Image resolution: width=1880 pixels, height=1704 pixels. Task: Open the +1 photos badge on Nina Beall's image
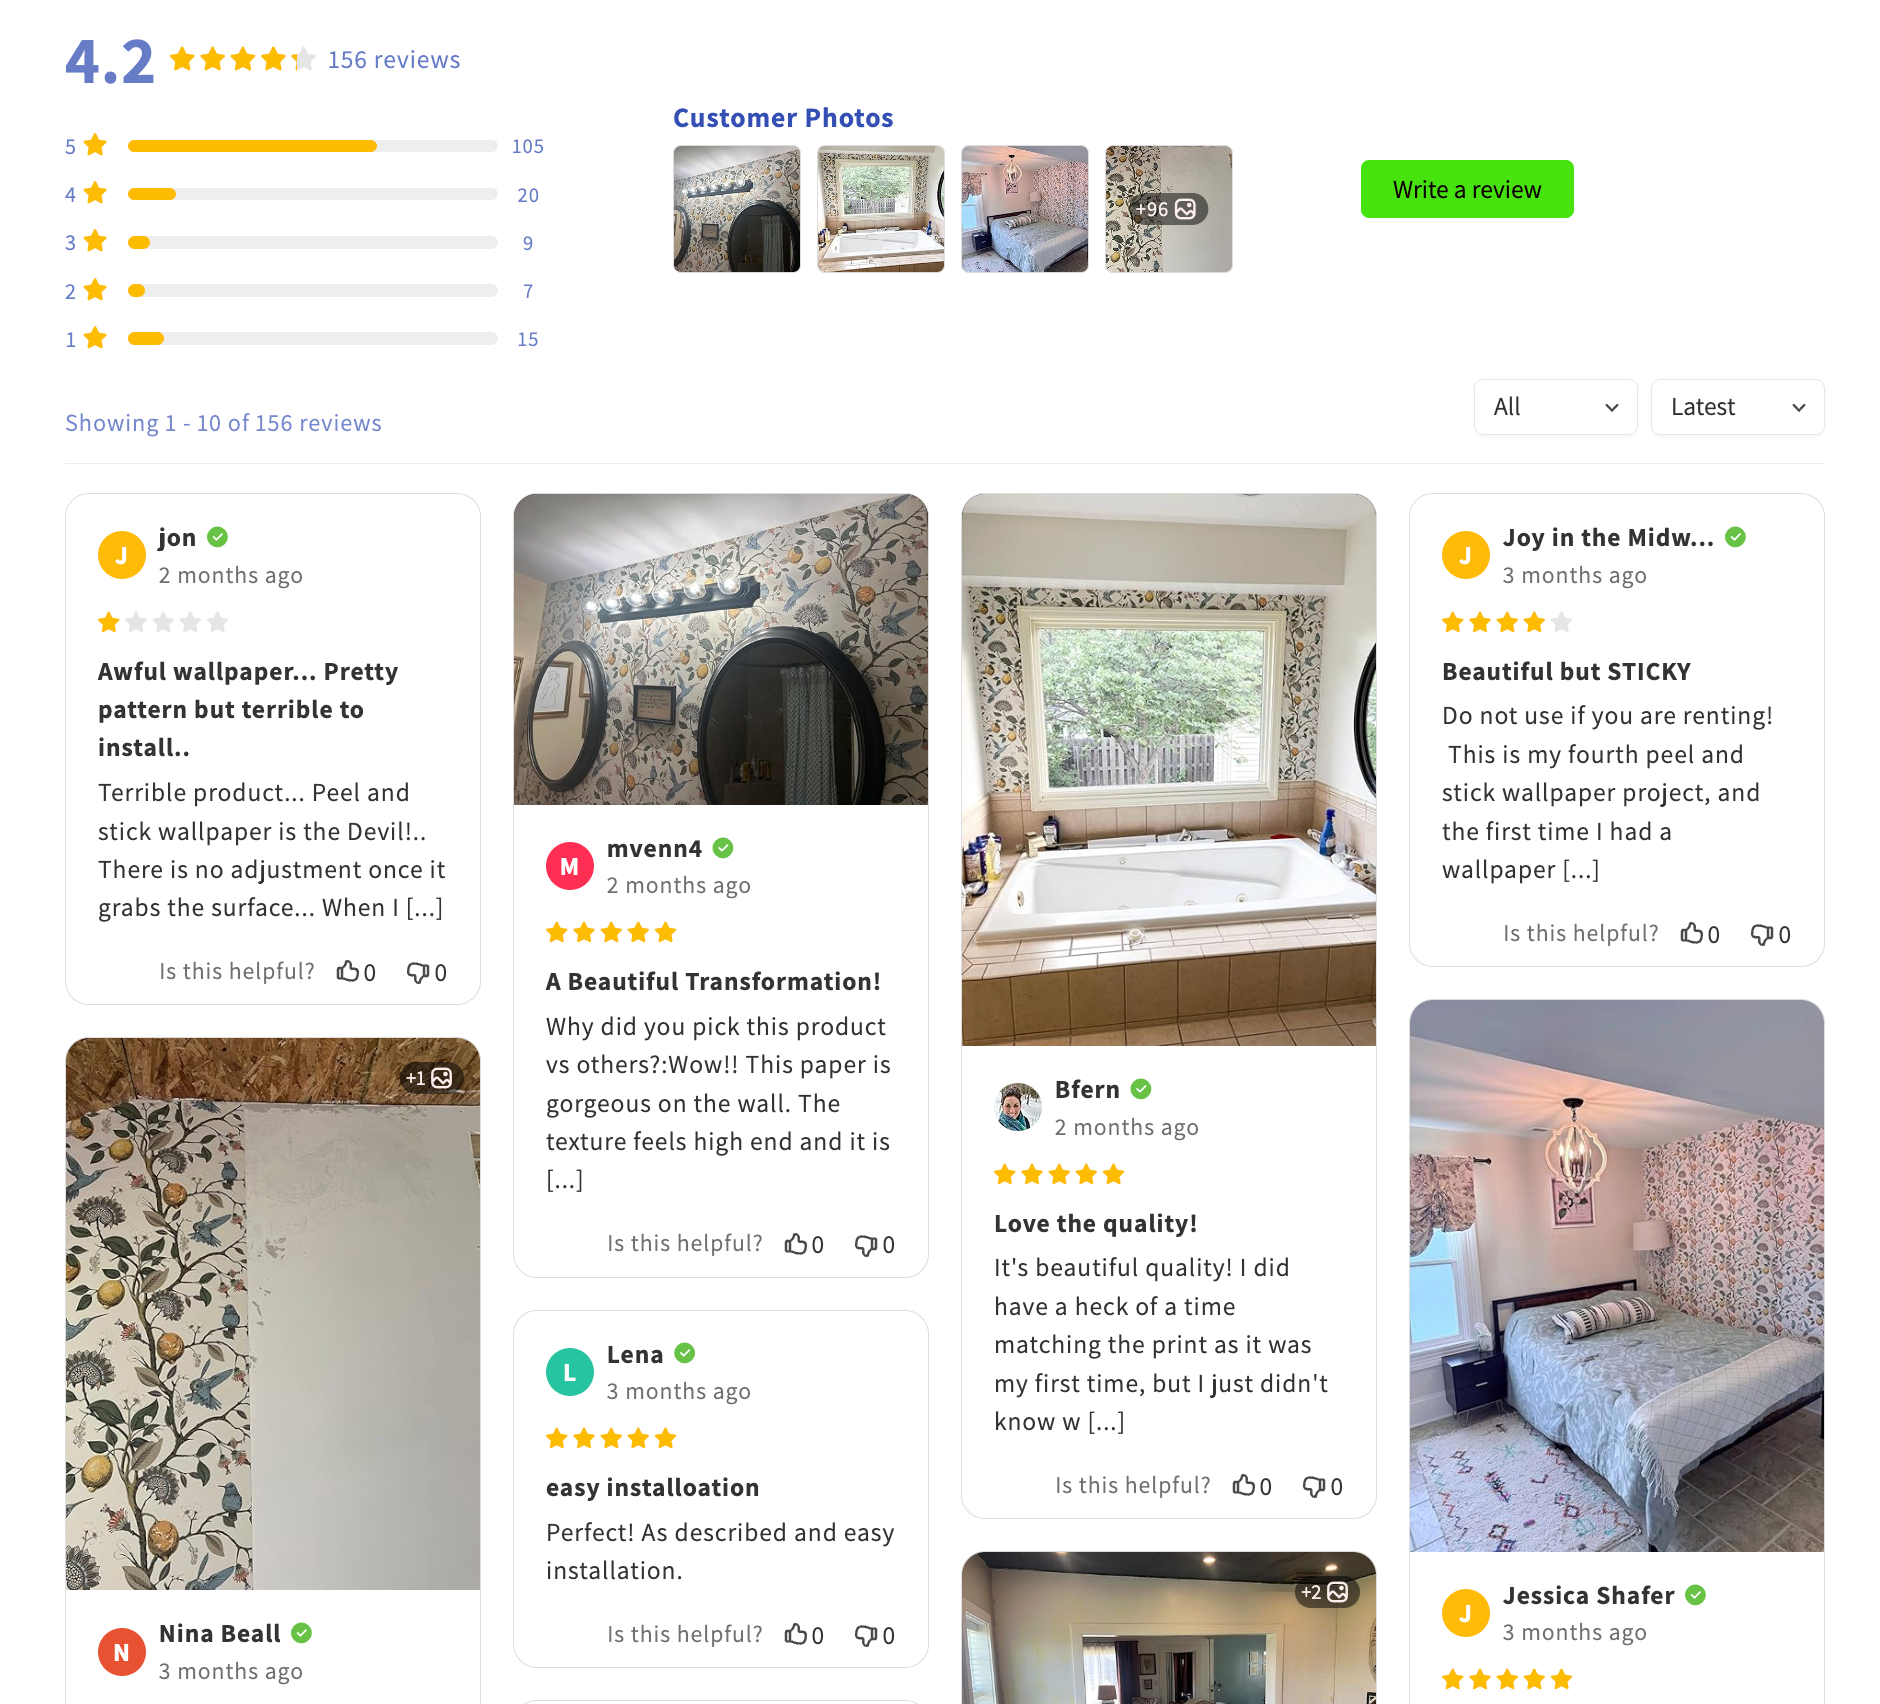(x=429, y=1078)
